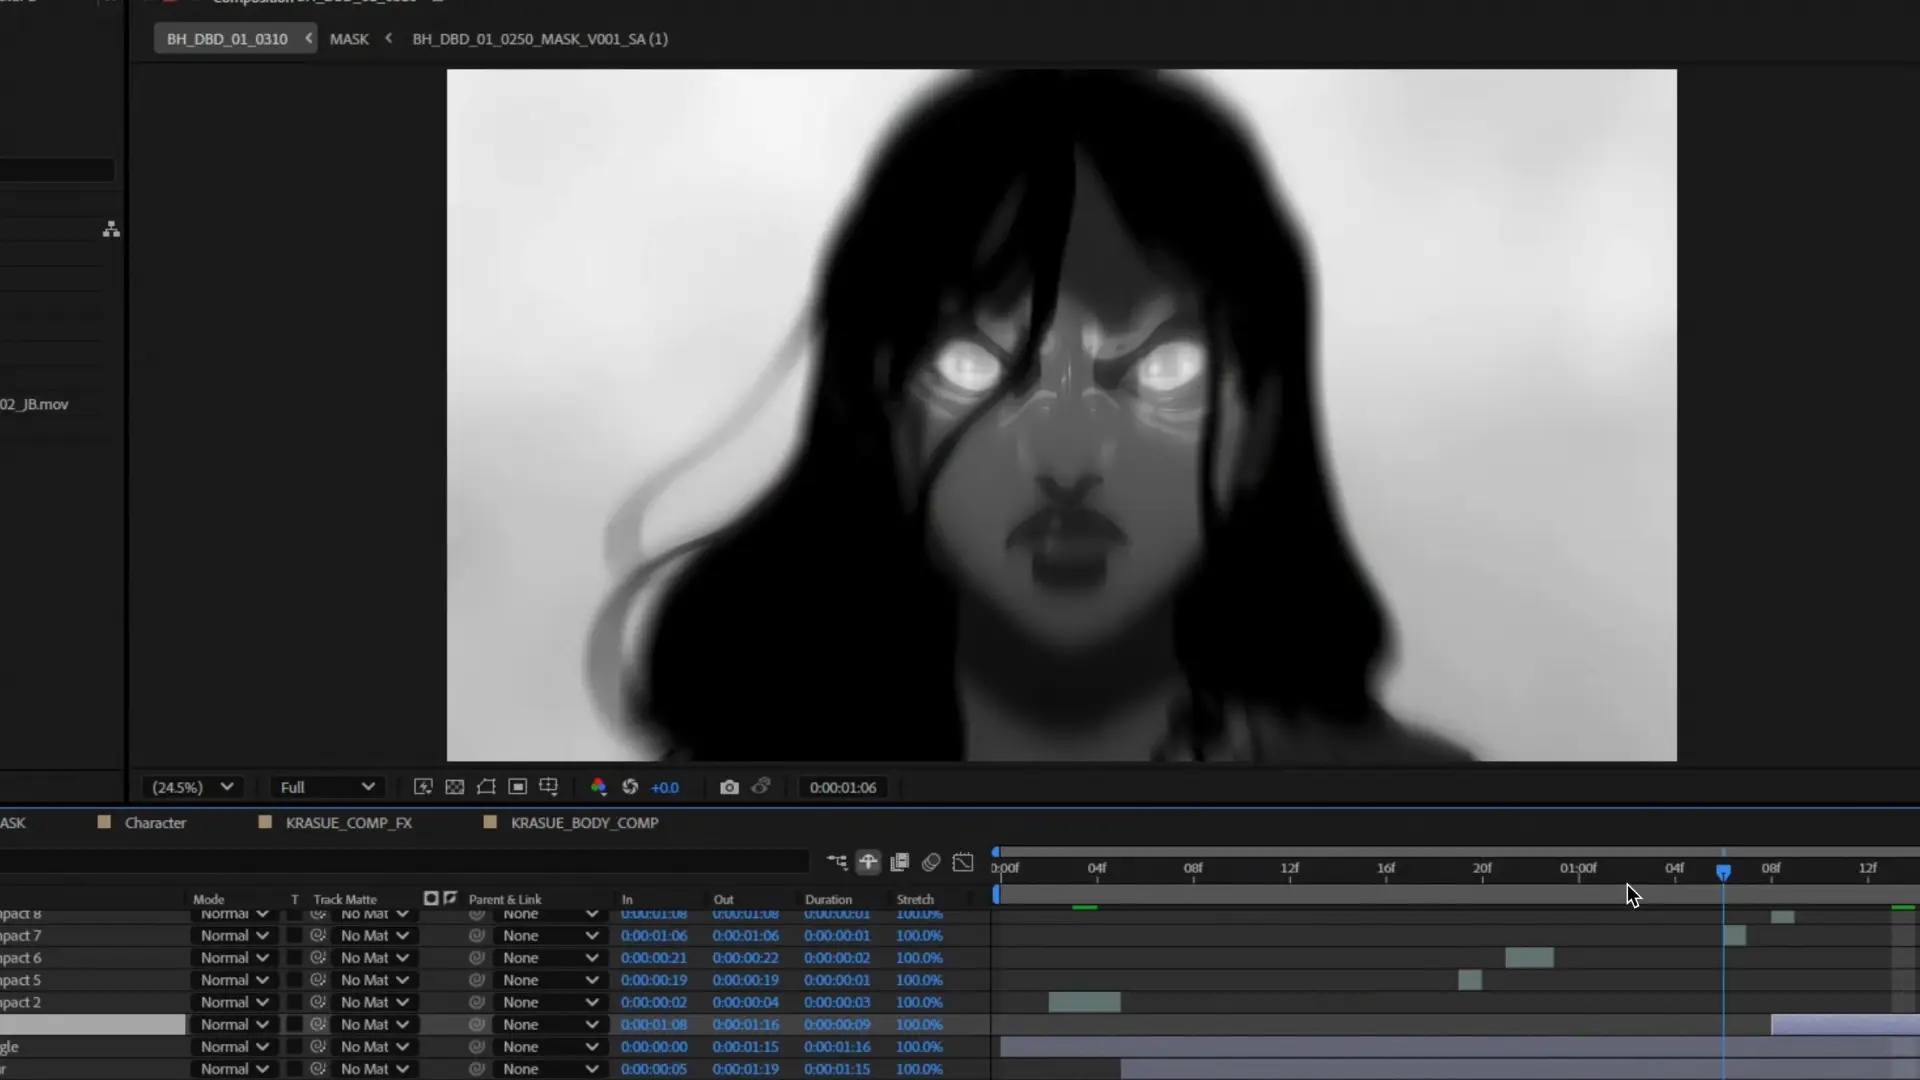Click the Region of Interest icon
This screenshot has height=1080, width=1920.
click(517, 787)
